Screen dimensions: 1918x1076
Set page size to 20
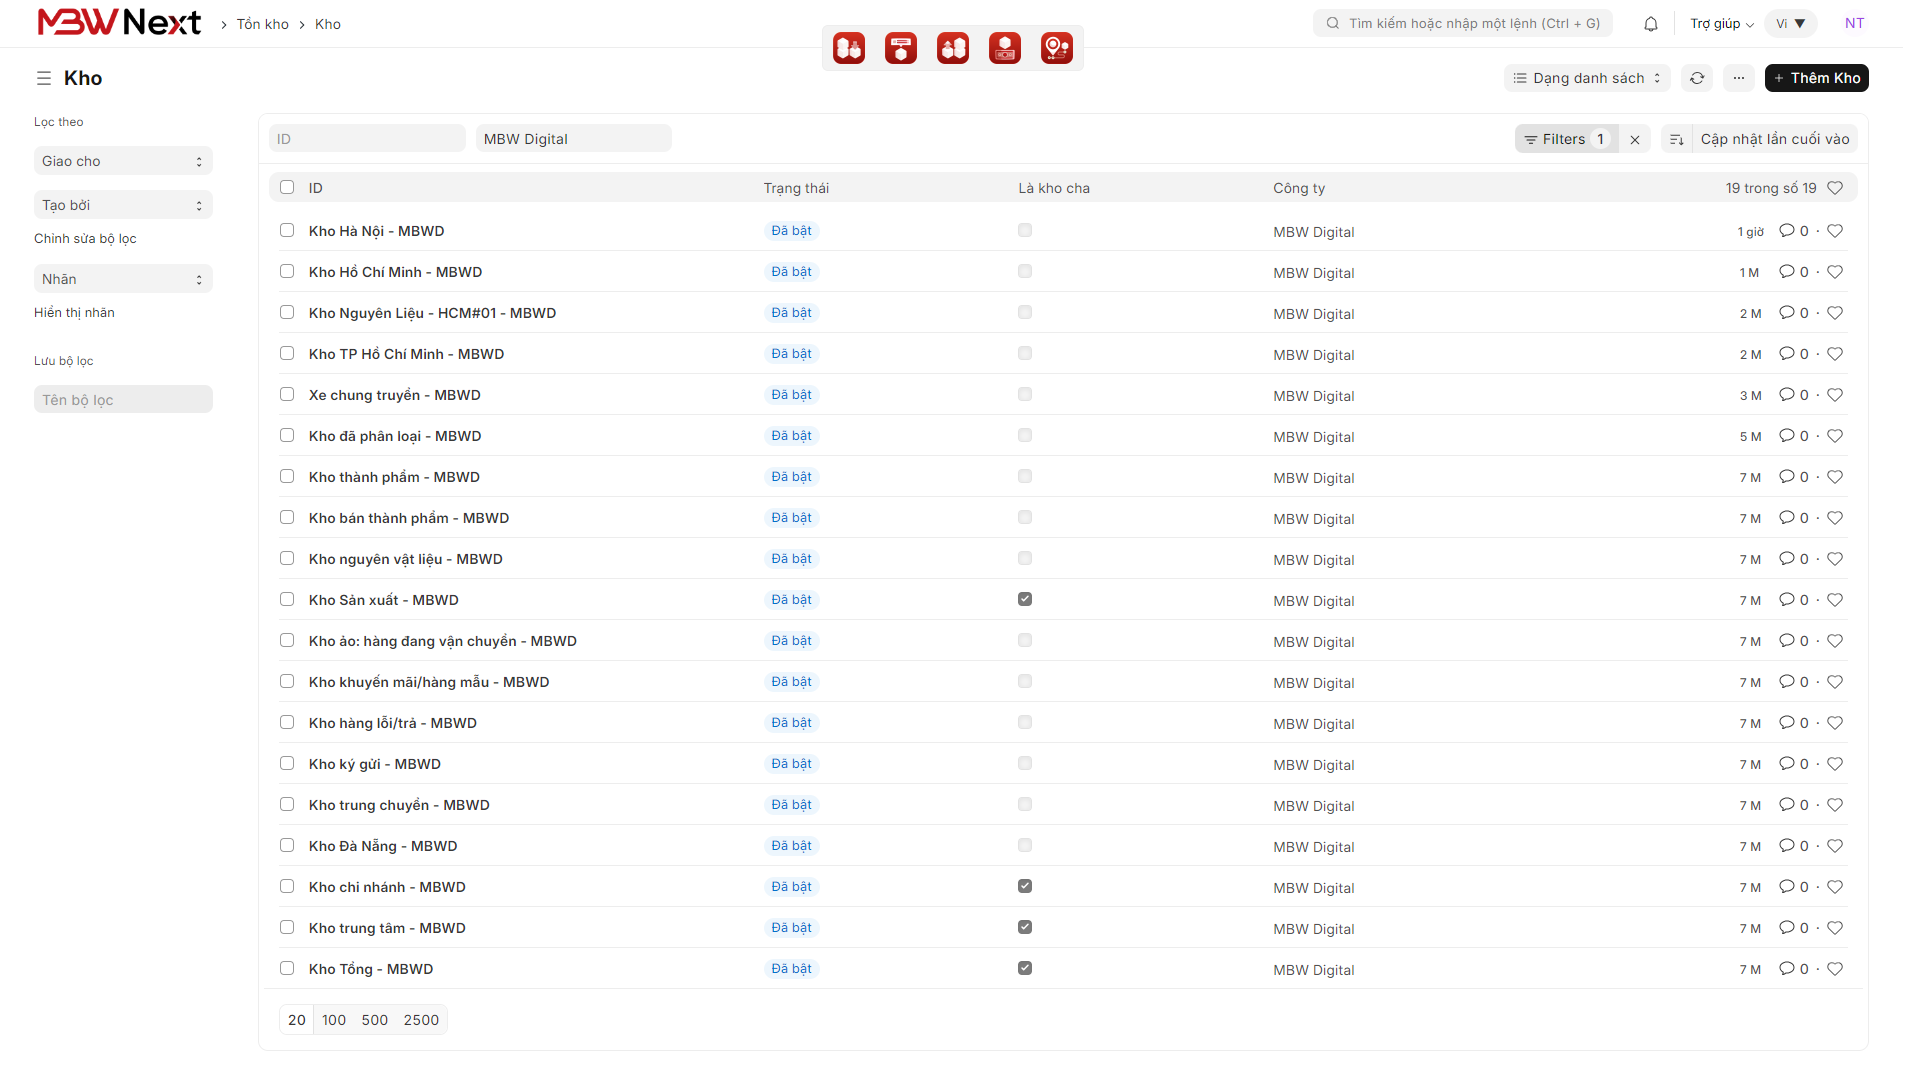(297, 1020)
